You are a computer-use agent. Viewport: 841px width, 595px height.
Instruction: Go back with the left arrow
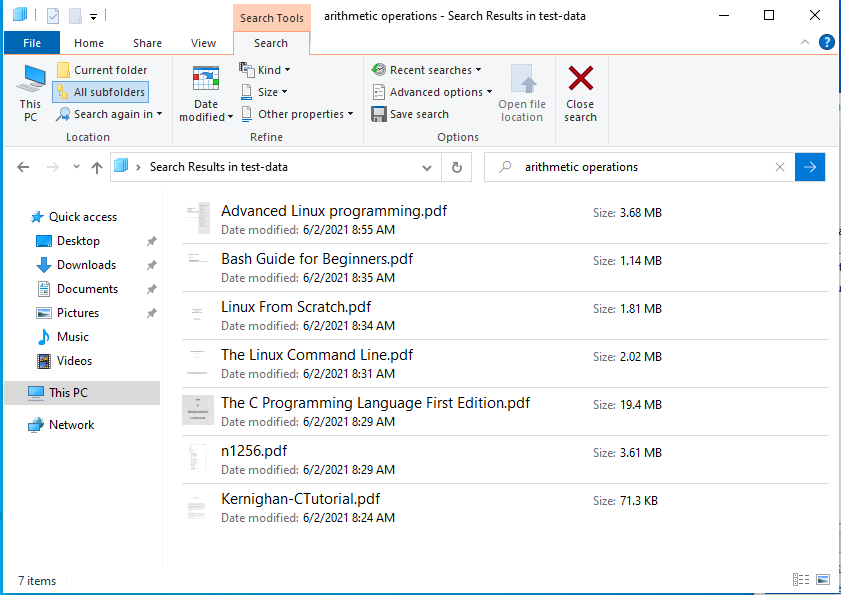(23, 167)
